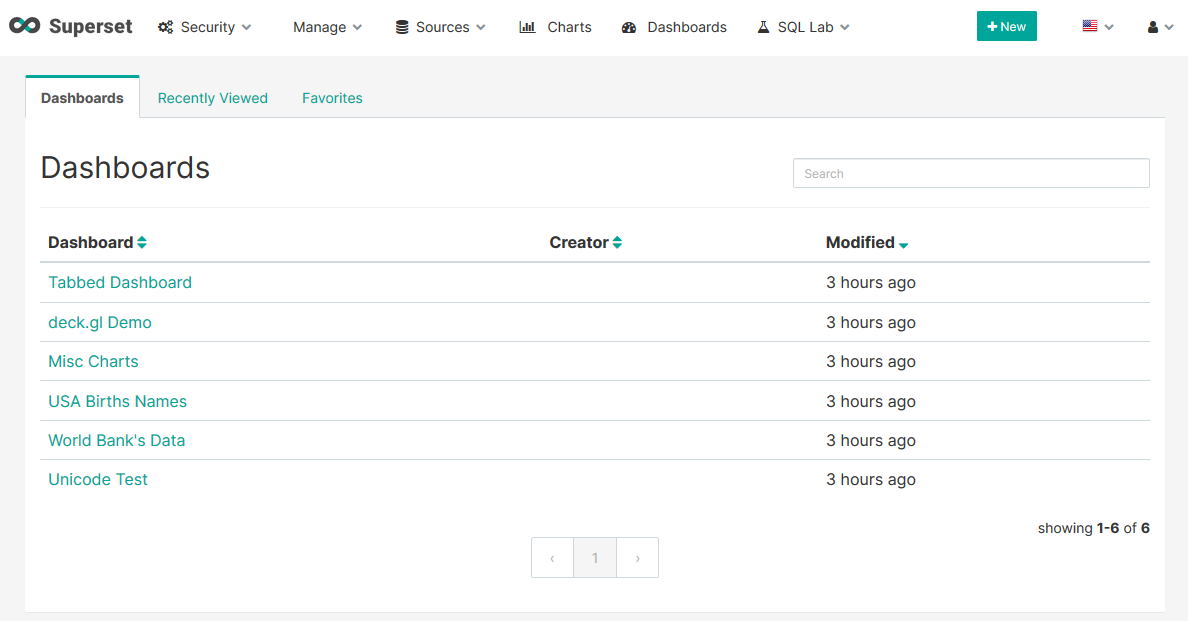Click the dashboard Search field
The width and height of the screenshot is (1188, 621).
coord(971,173)
